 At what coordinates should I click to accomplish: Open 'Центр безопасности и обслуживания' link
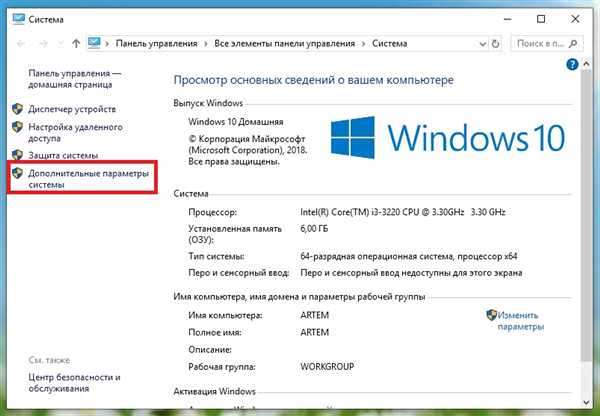74,383
